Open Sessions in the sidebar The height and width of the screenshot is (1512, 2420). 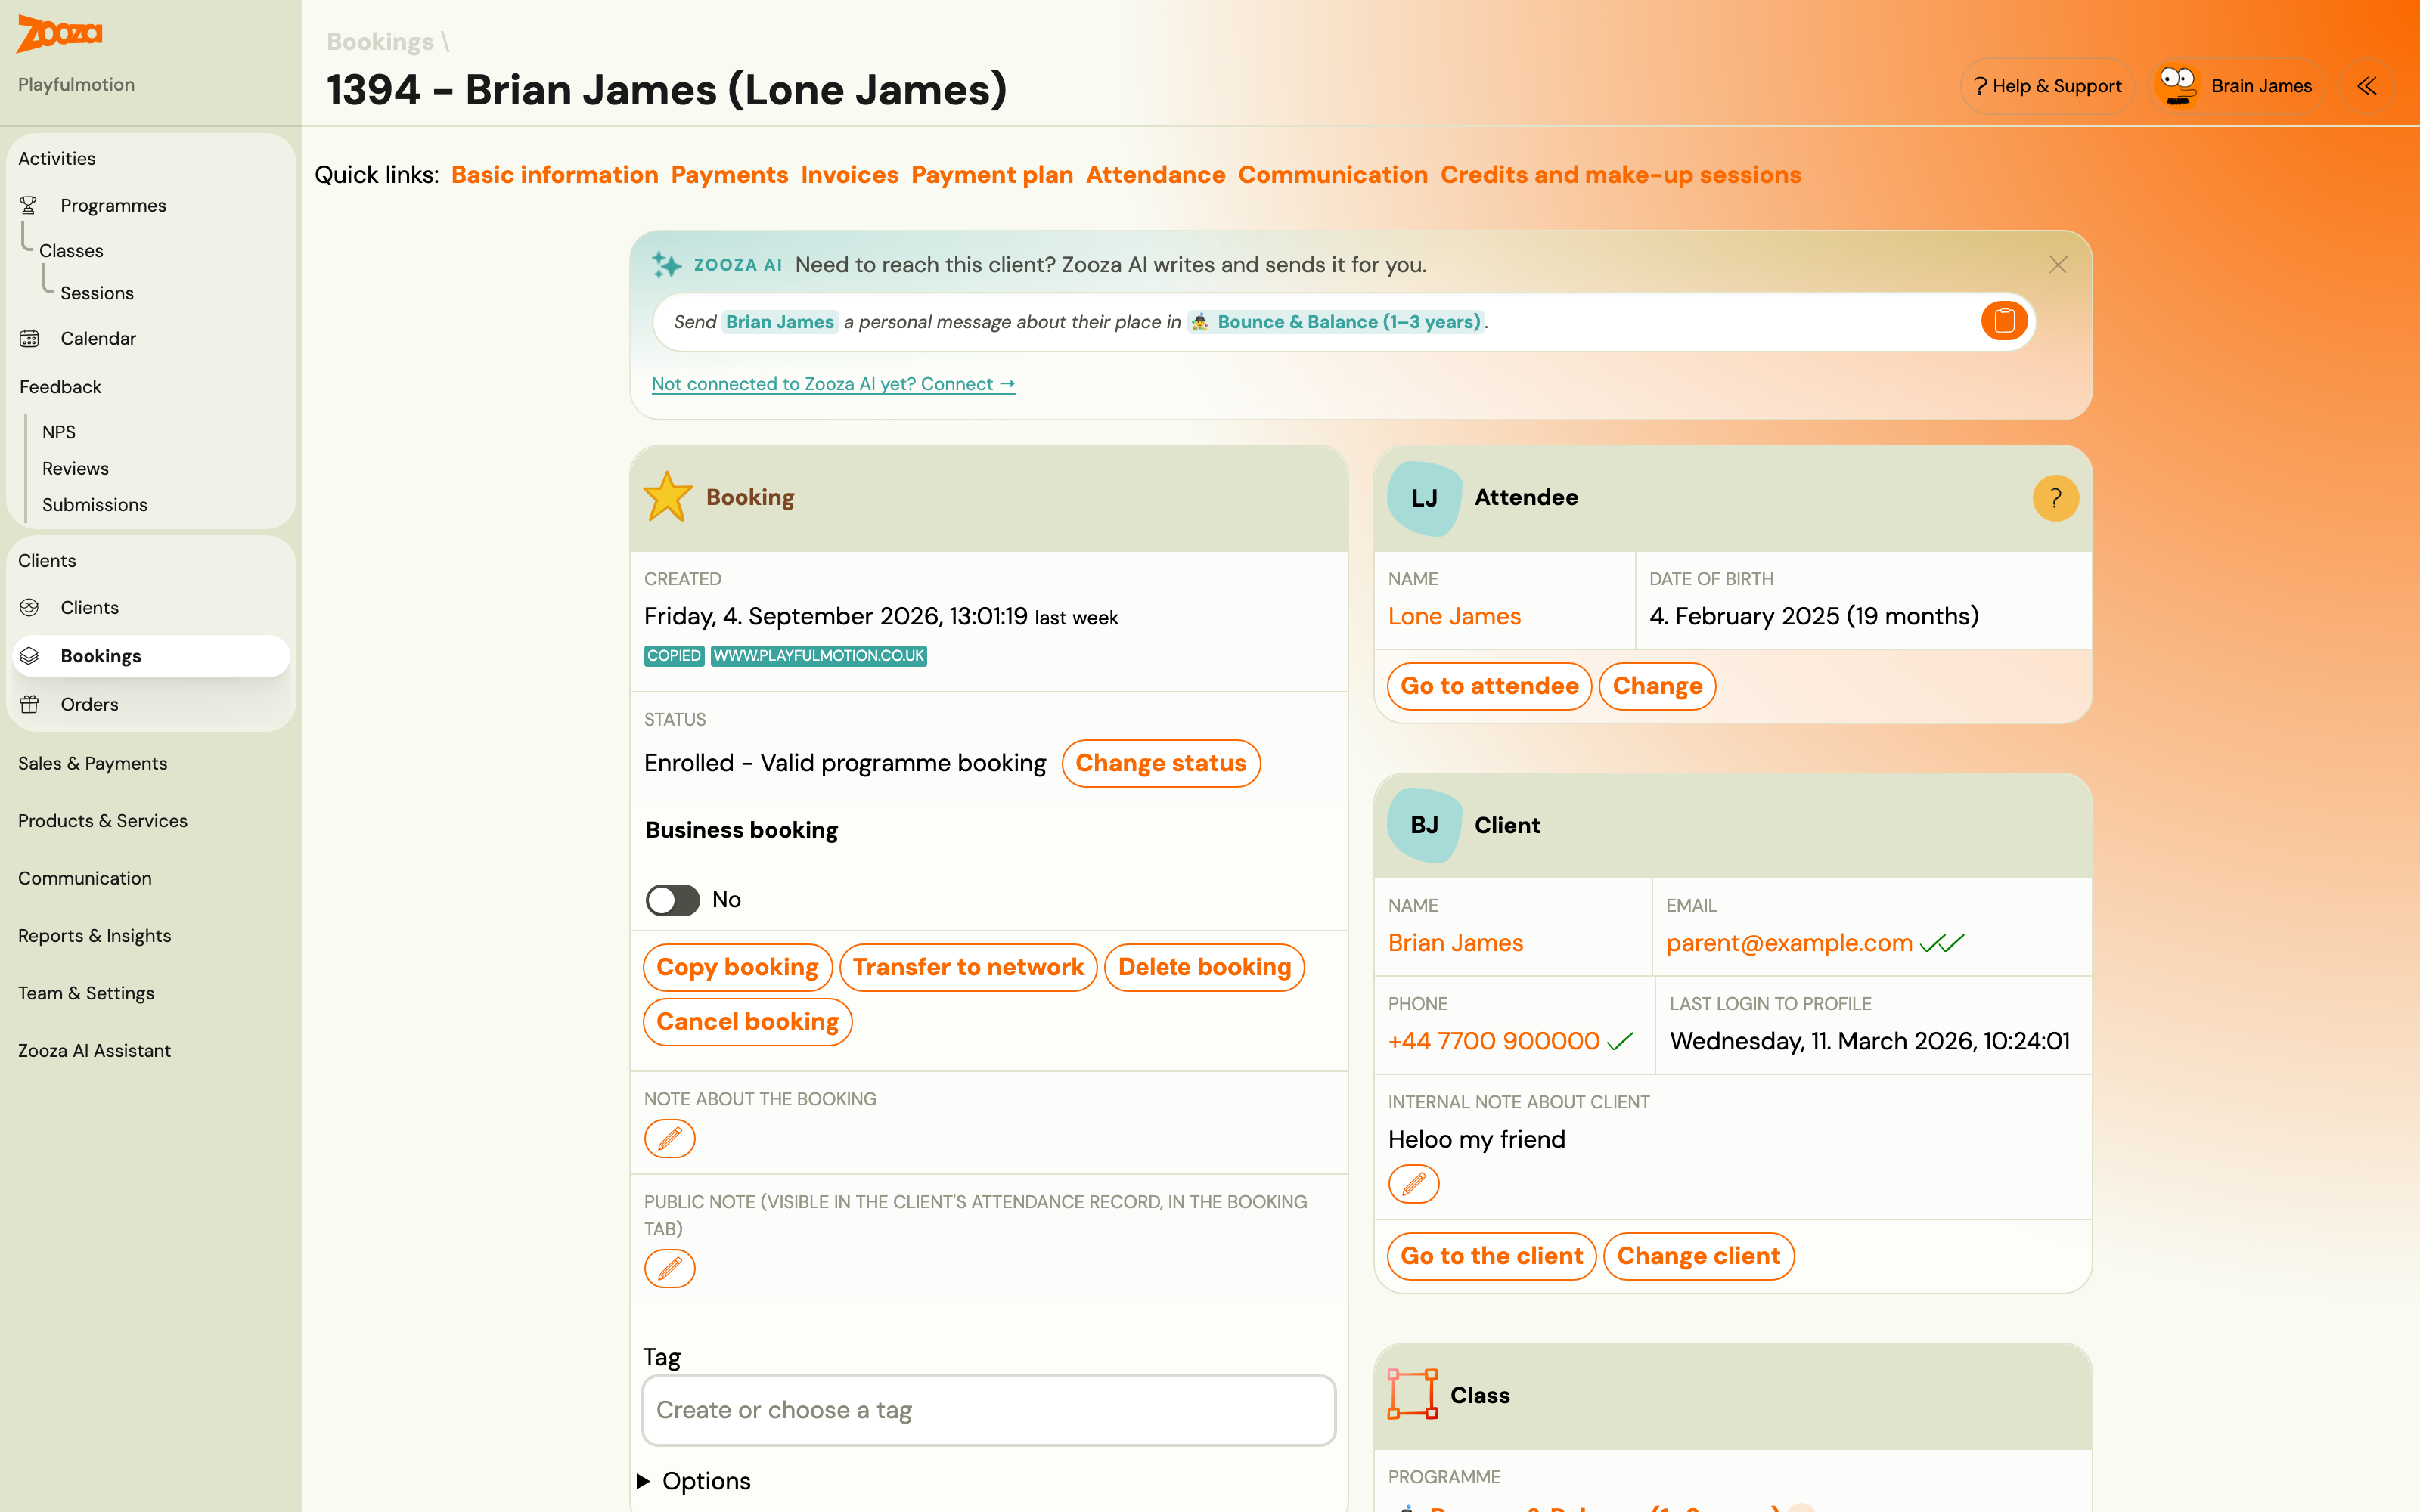coord(97,293)
